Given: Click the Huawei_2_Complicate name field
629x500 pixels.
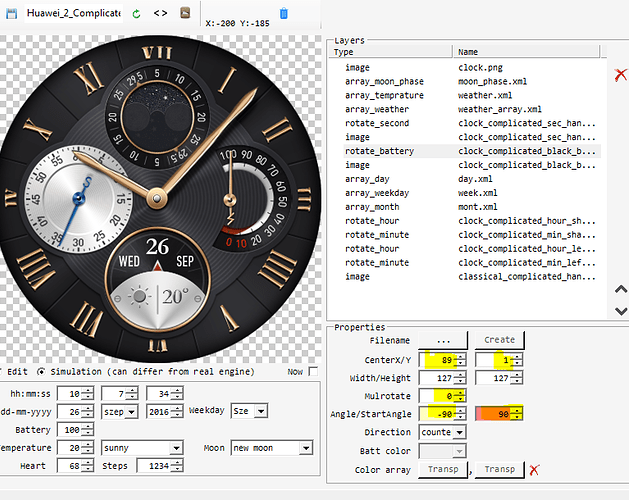Looking at the screenshot, I should pyautogui.click(x=73, y=13).
